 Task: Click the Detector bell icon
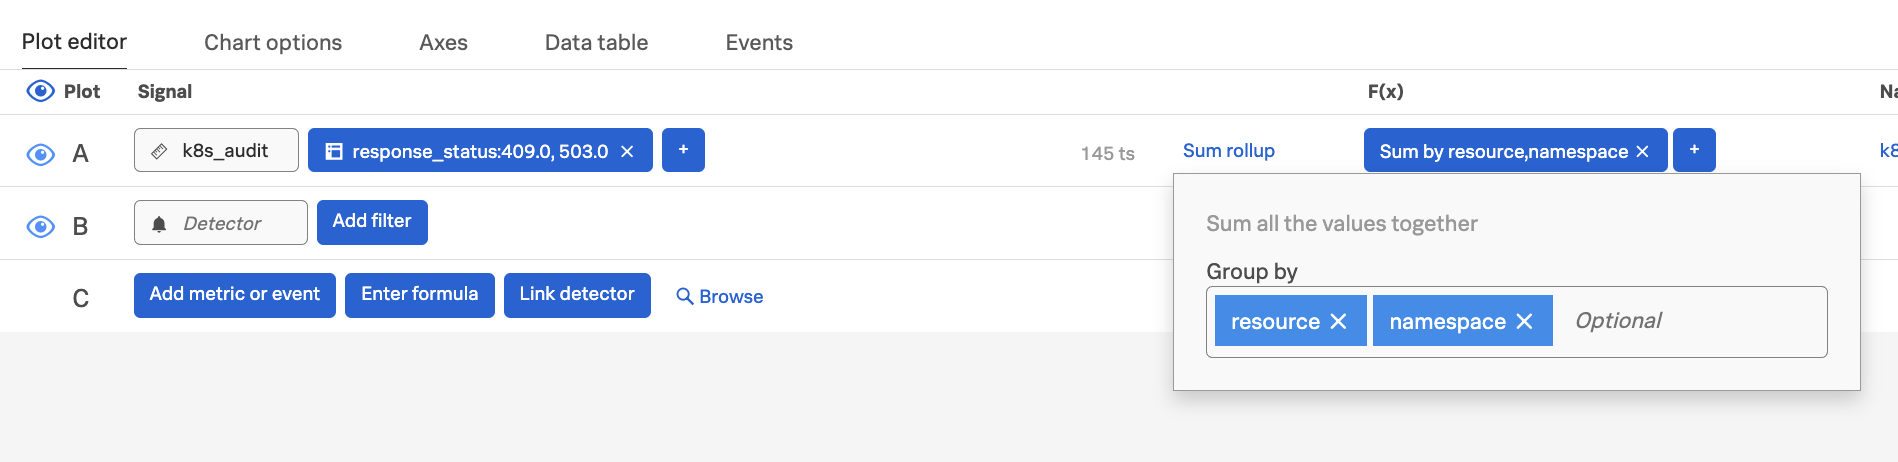(159, 224)
